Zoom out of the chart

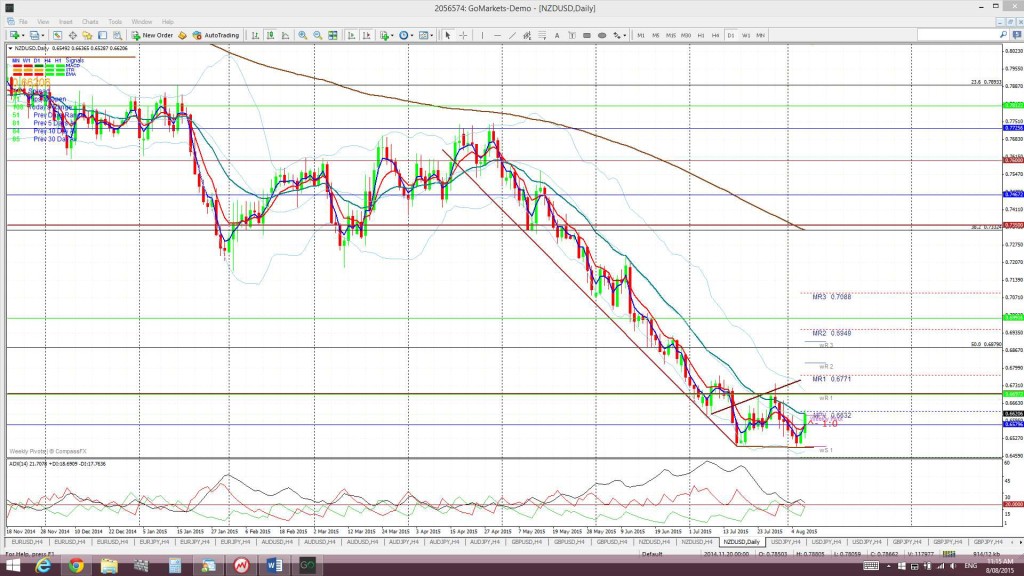click(317, 35)
